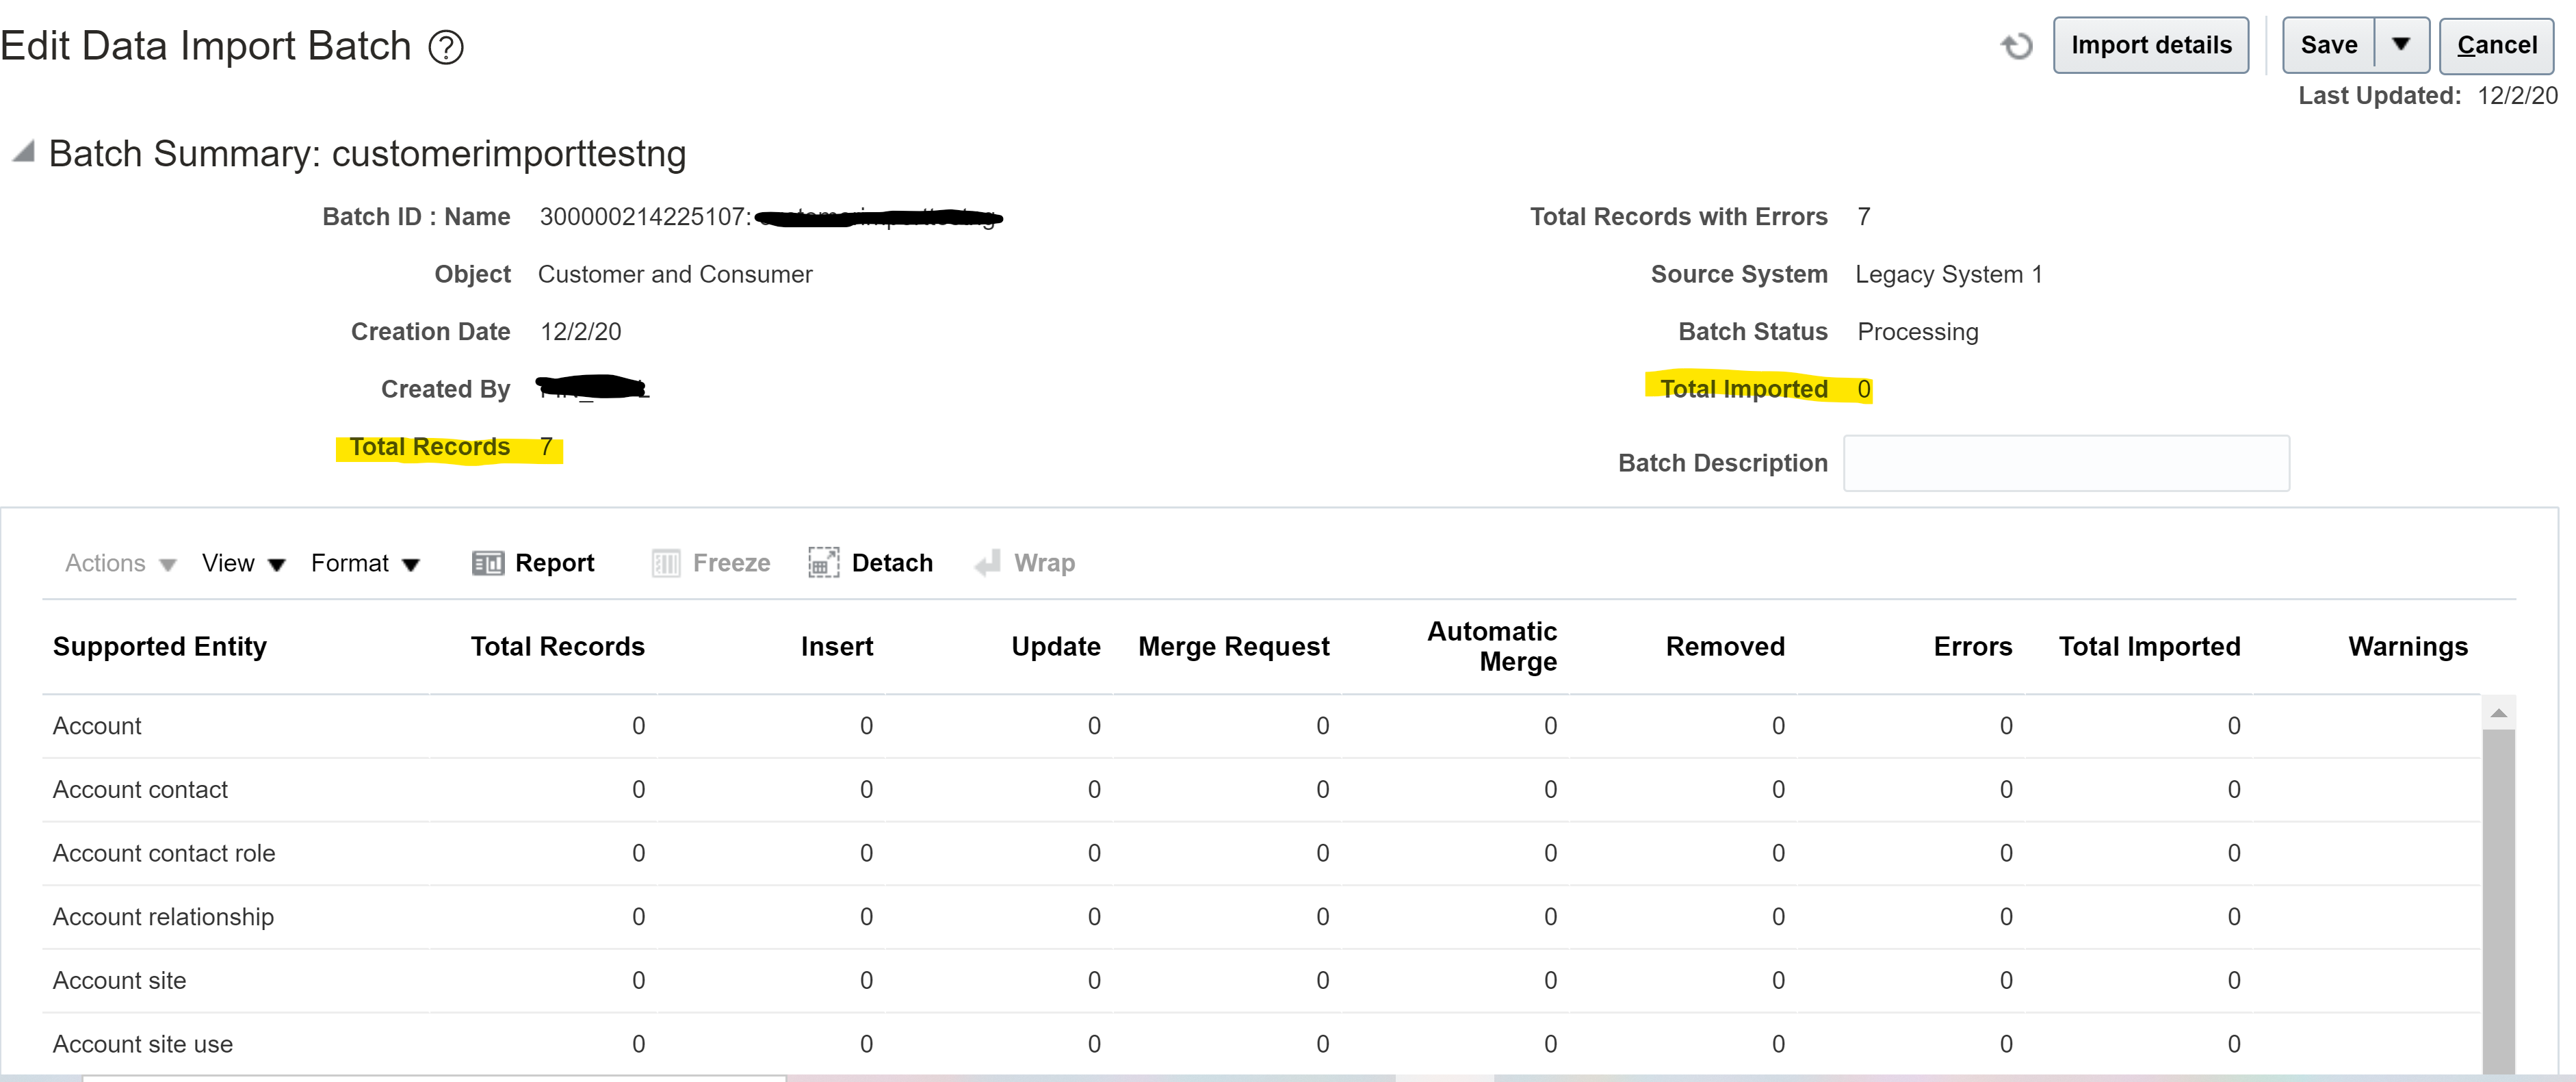Expand the View dropdown
Viewport: 2576px width, 1082px height.
243,562
